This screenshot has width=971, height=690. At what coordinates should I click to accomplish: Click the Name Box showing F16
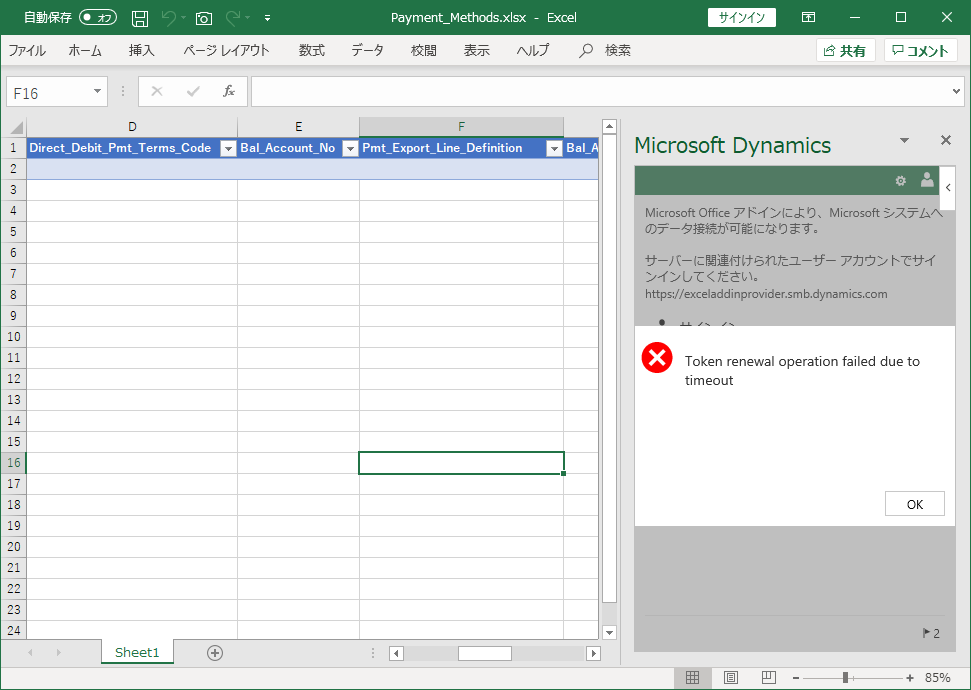tap(50, 92)
